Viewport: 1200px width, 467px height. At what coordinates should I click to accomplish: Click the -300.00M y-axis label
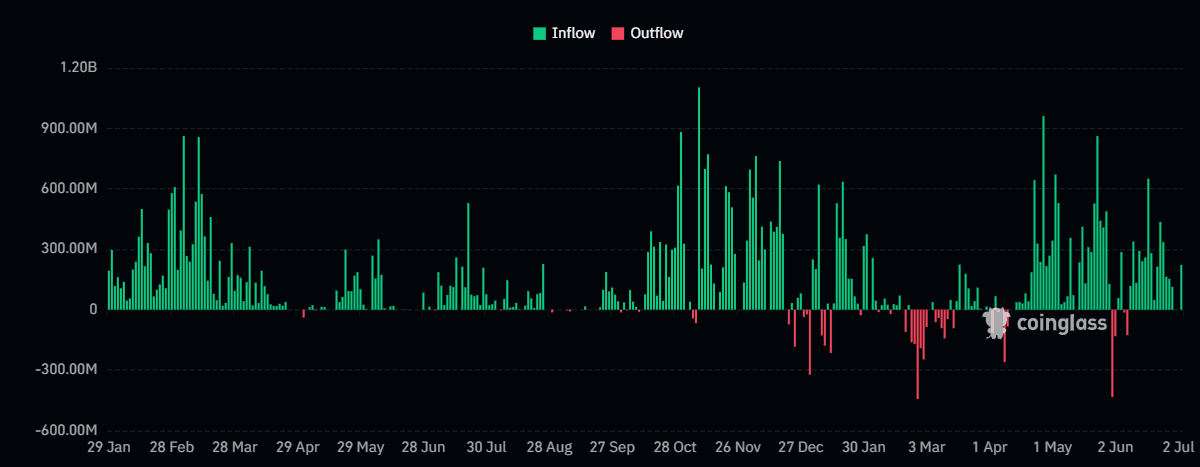62,369
